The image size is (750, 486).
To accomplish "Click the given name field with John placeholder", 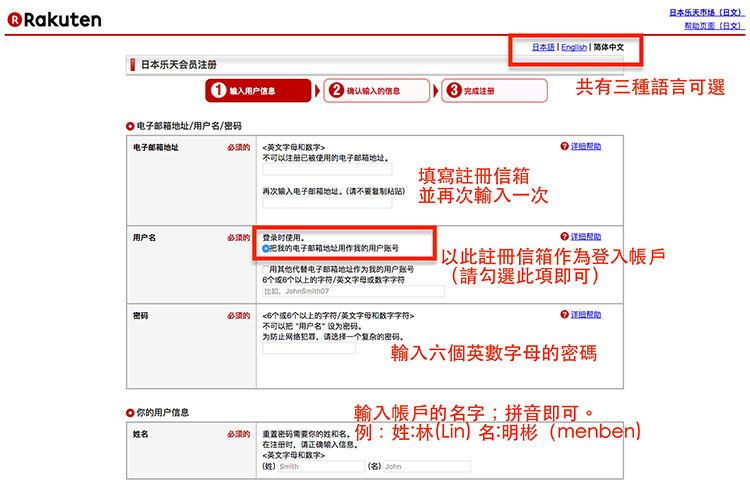I will (427, 466).
